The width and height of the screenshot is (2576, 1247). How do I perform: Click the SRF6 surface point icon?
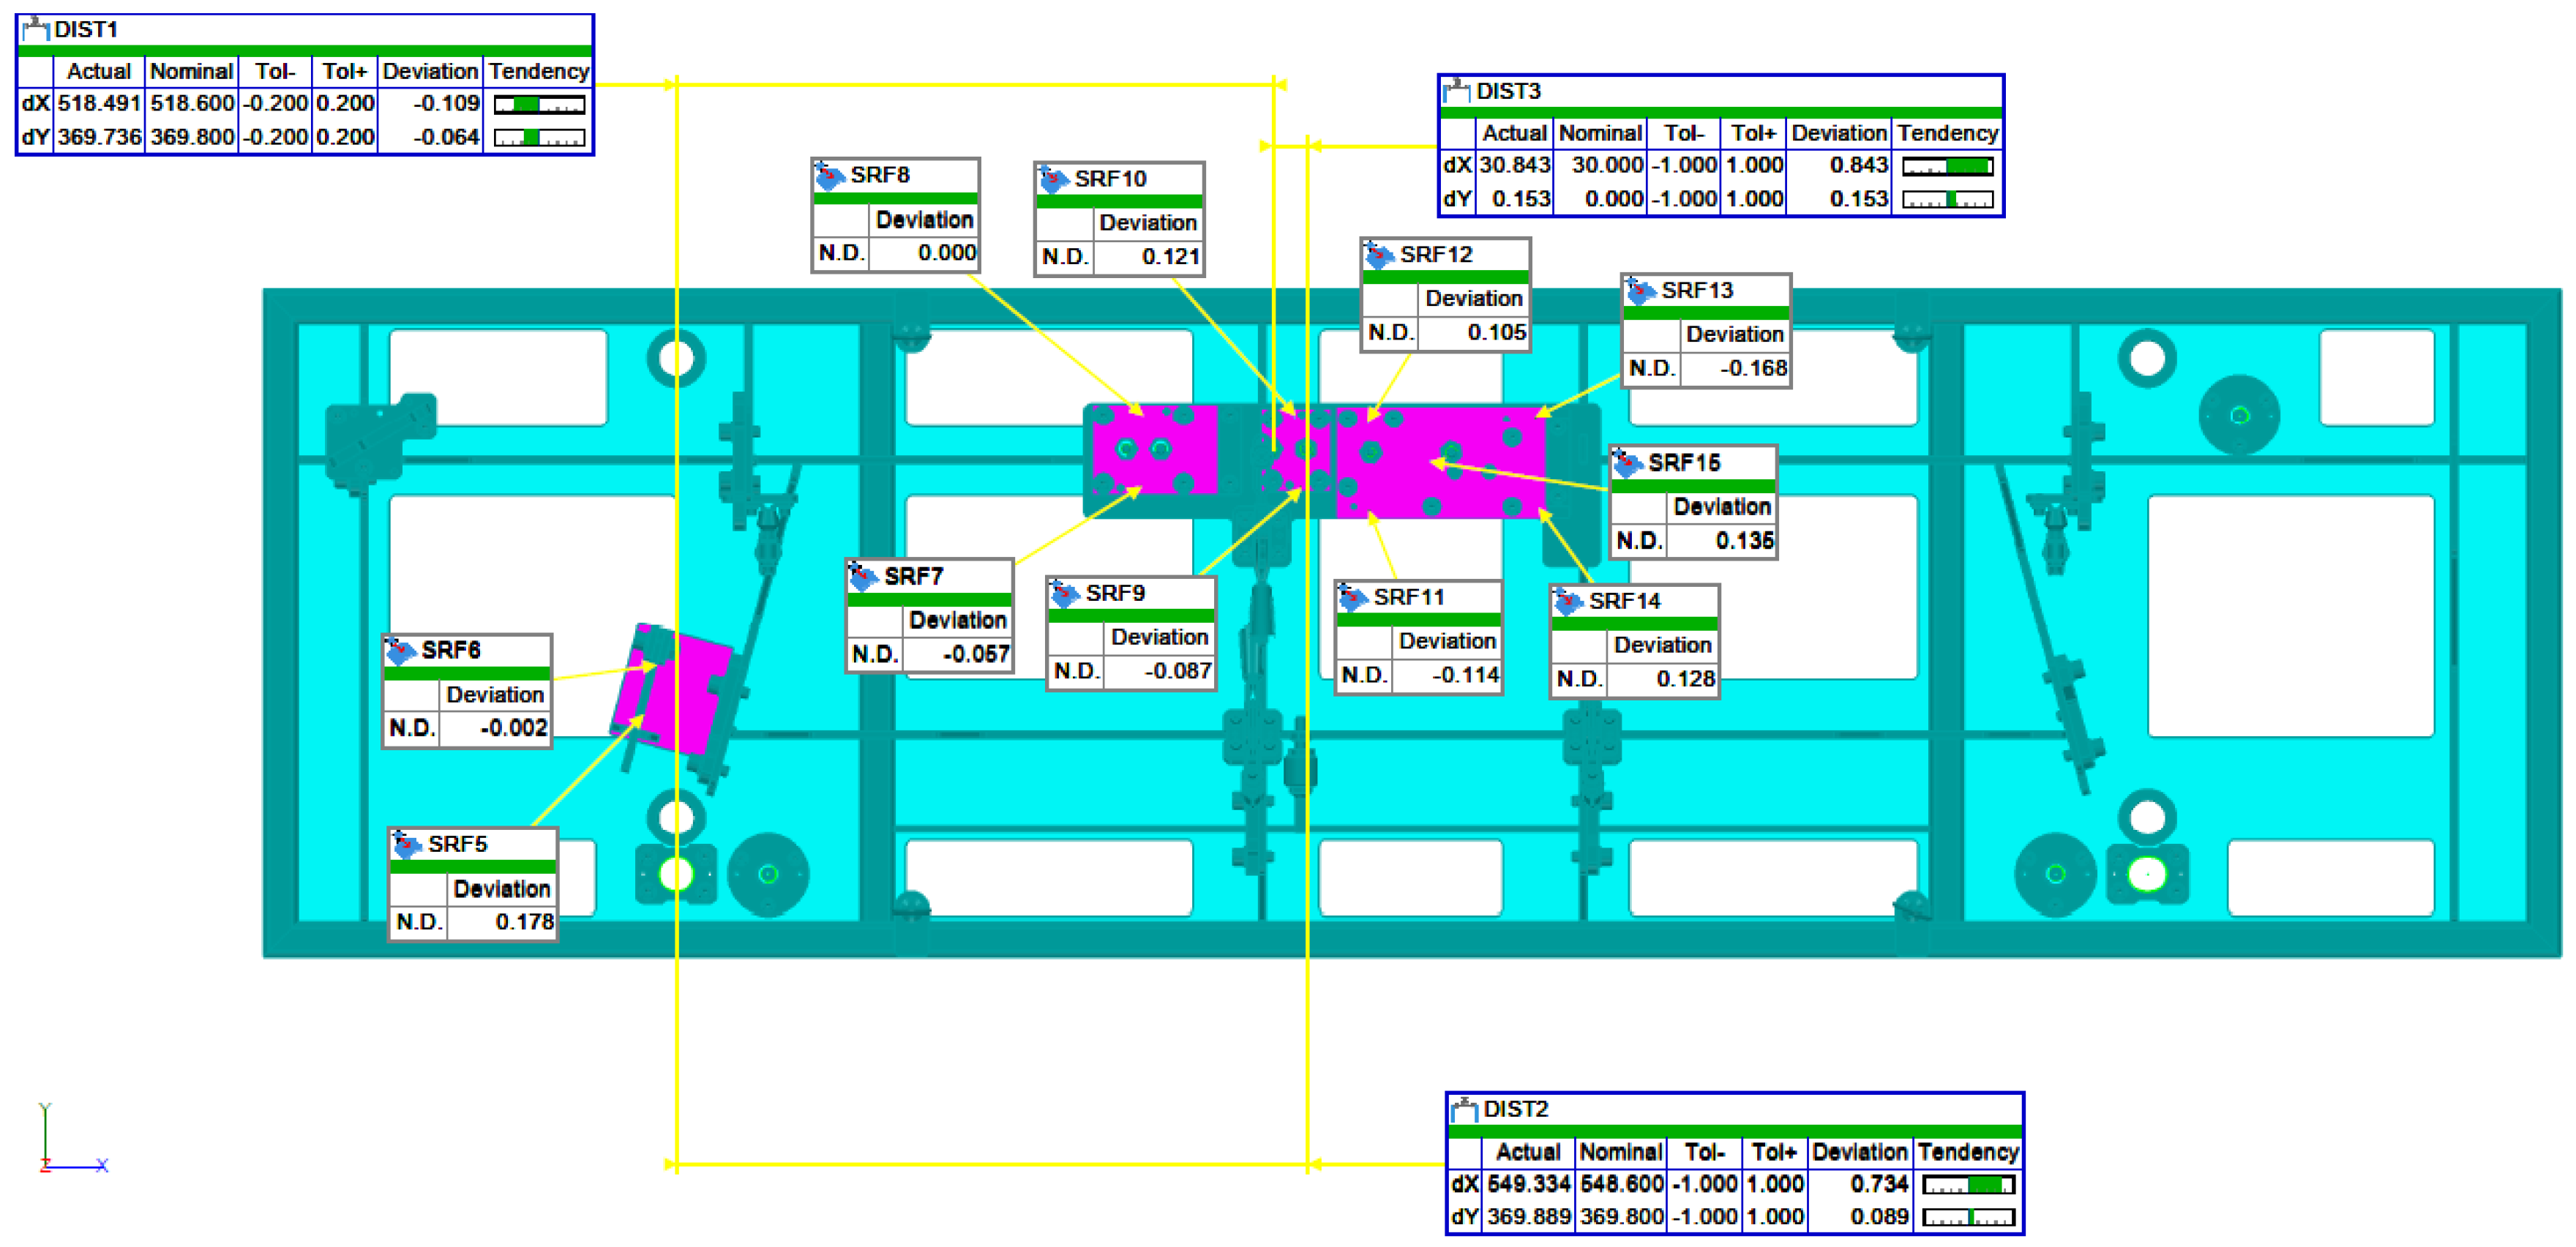point(400,651)
